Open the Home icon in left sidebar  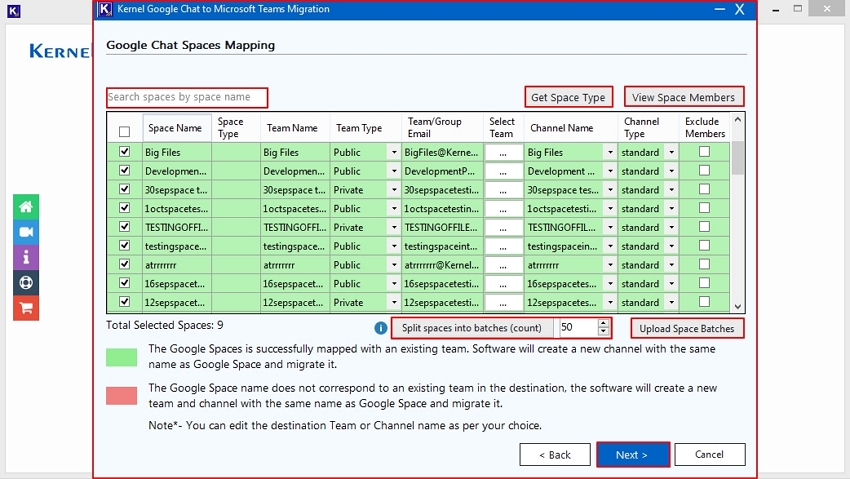pyautogui.click(x=26, y=206)
